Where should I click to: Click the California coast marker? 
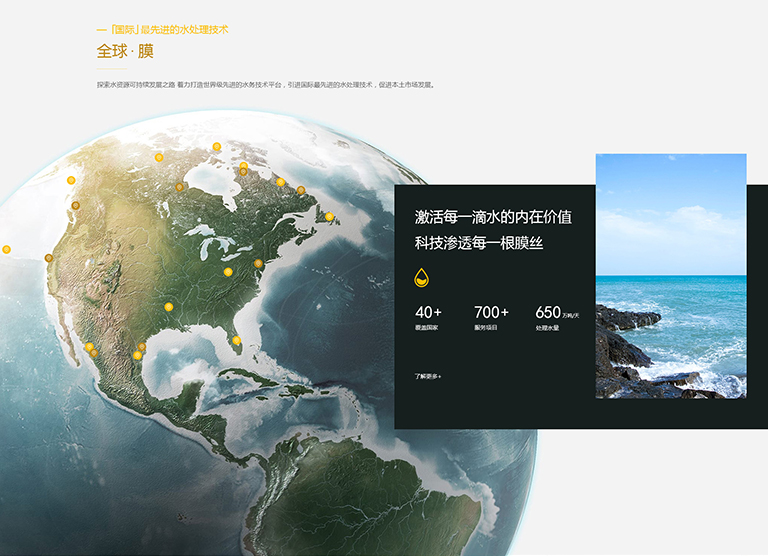pos(48,258)
